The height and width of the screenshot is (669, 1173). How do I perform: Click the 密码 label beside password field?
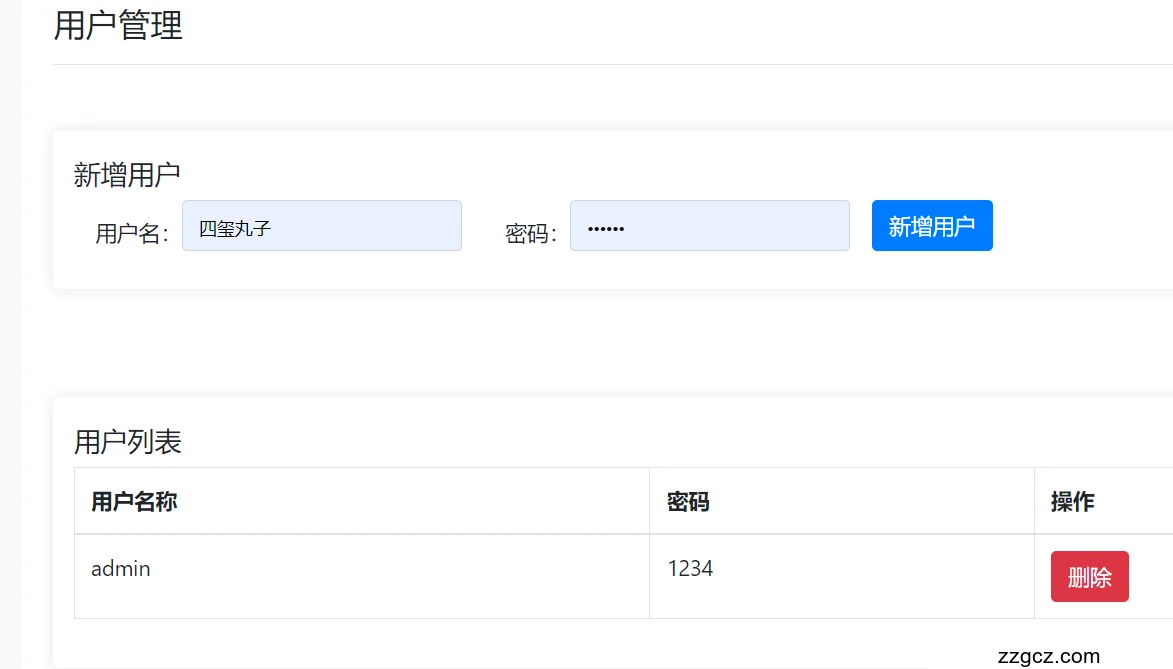pyautogui.click(x=530, y=234)
